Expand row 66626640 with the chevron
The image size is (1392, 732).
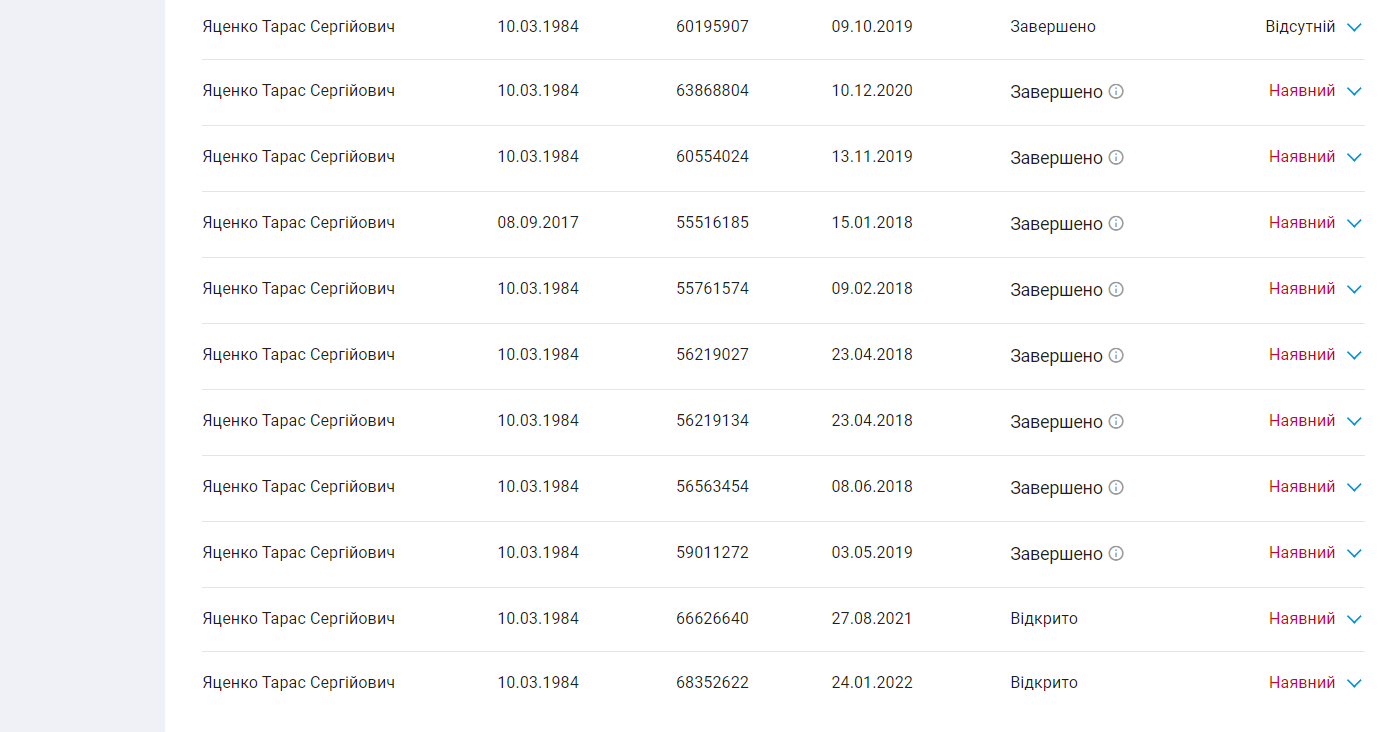point(1354,619)
